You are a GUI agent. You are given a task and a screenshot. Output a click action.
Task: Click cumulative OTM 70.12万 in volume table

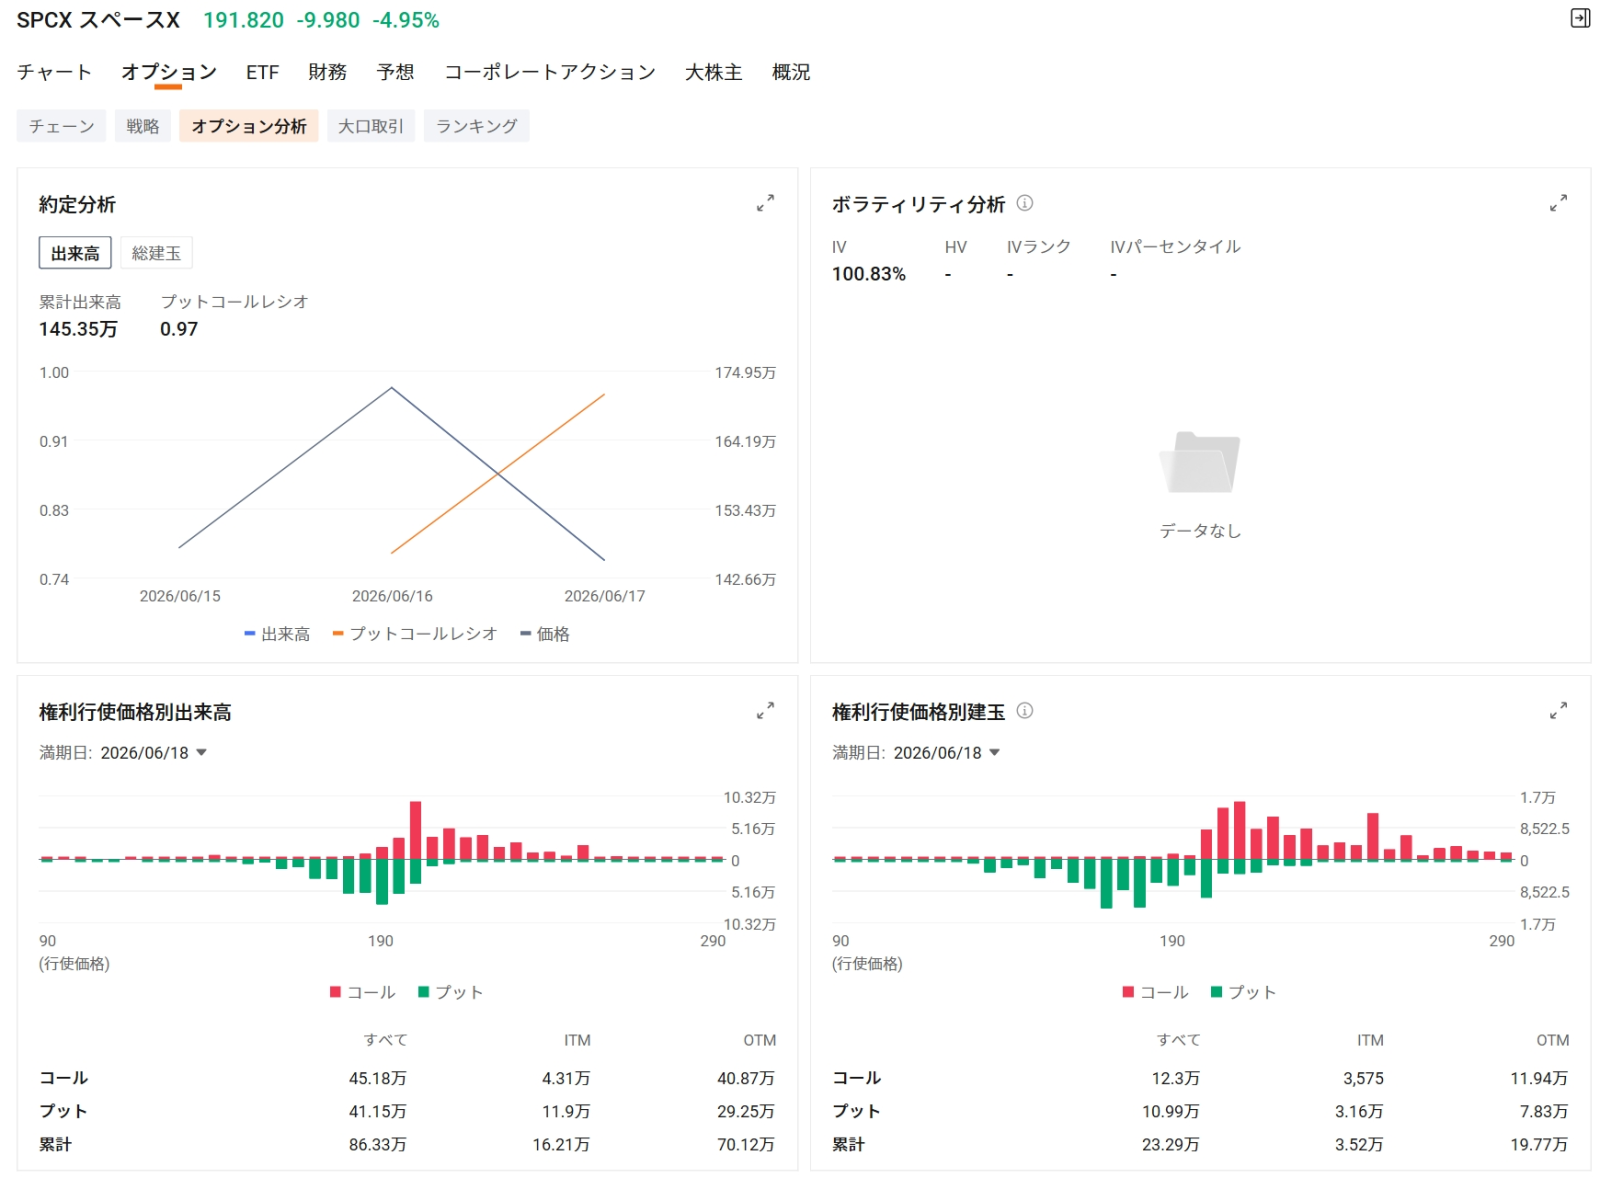click(746, 1144)
